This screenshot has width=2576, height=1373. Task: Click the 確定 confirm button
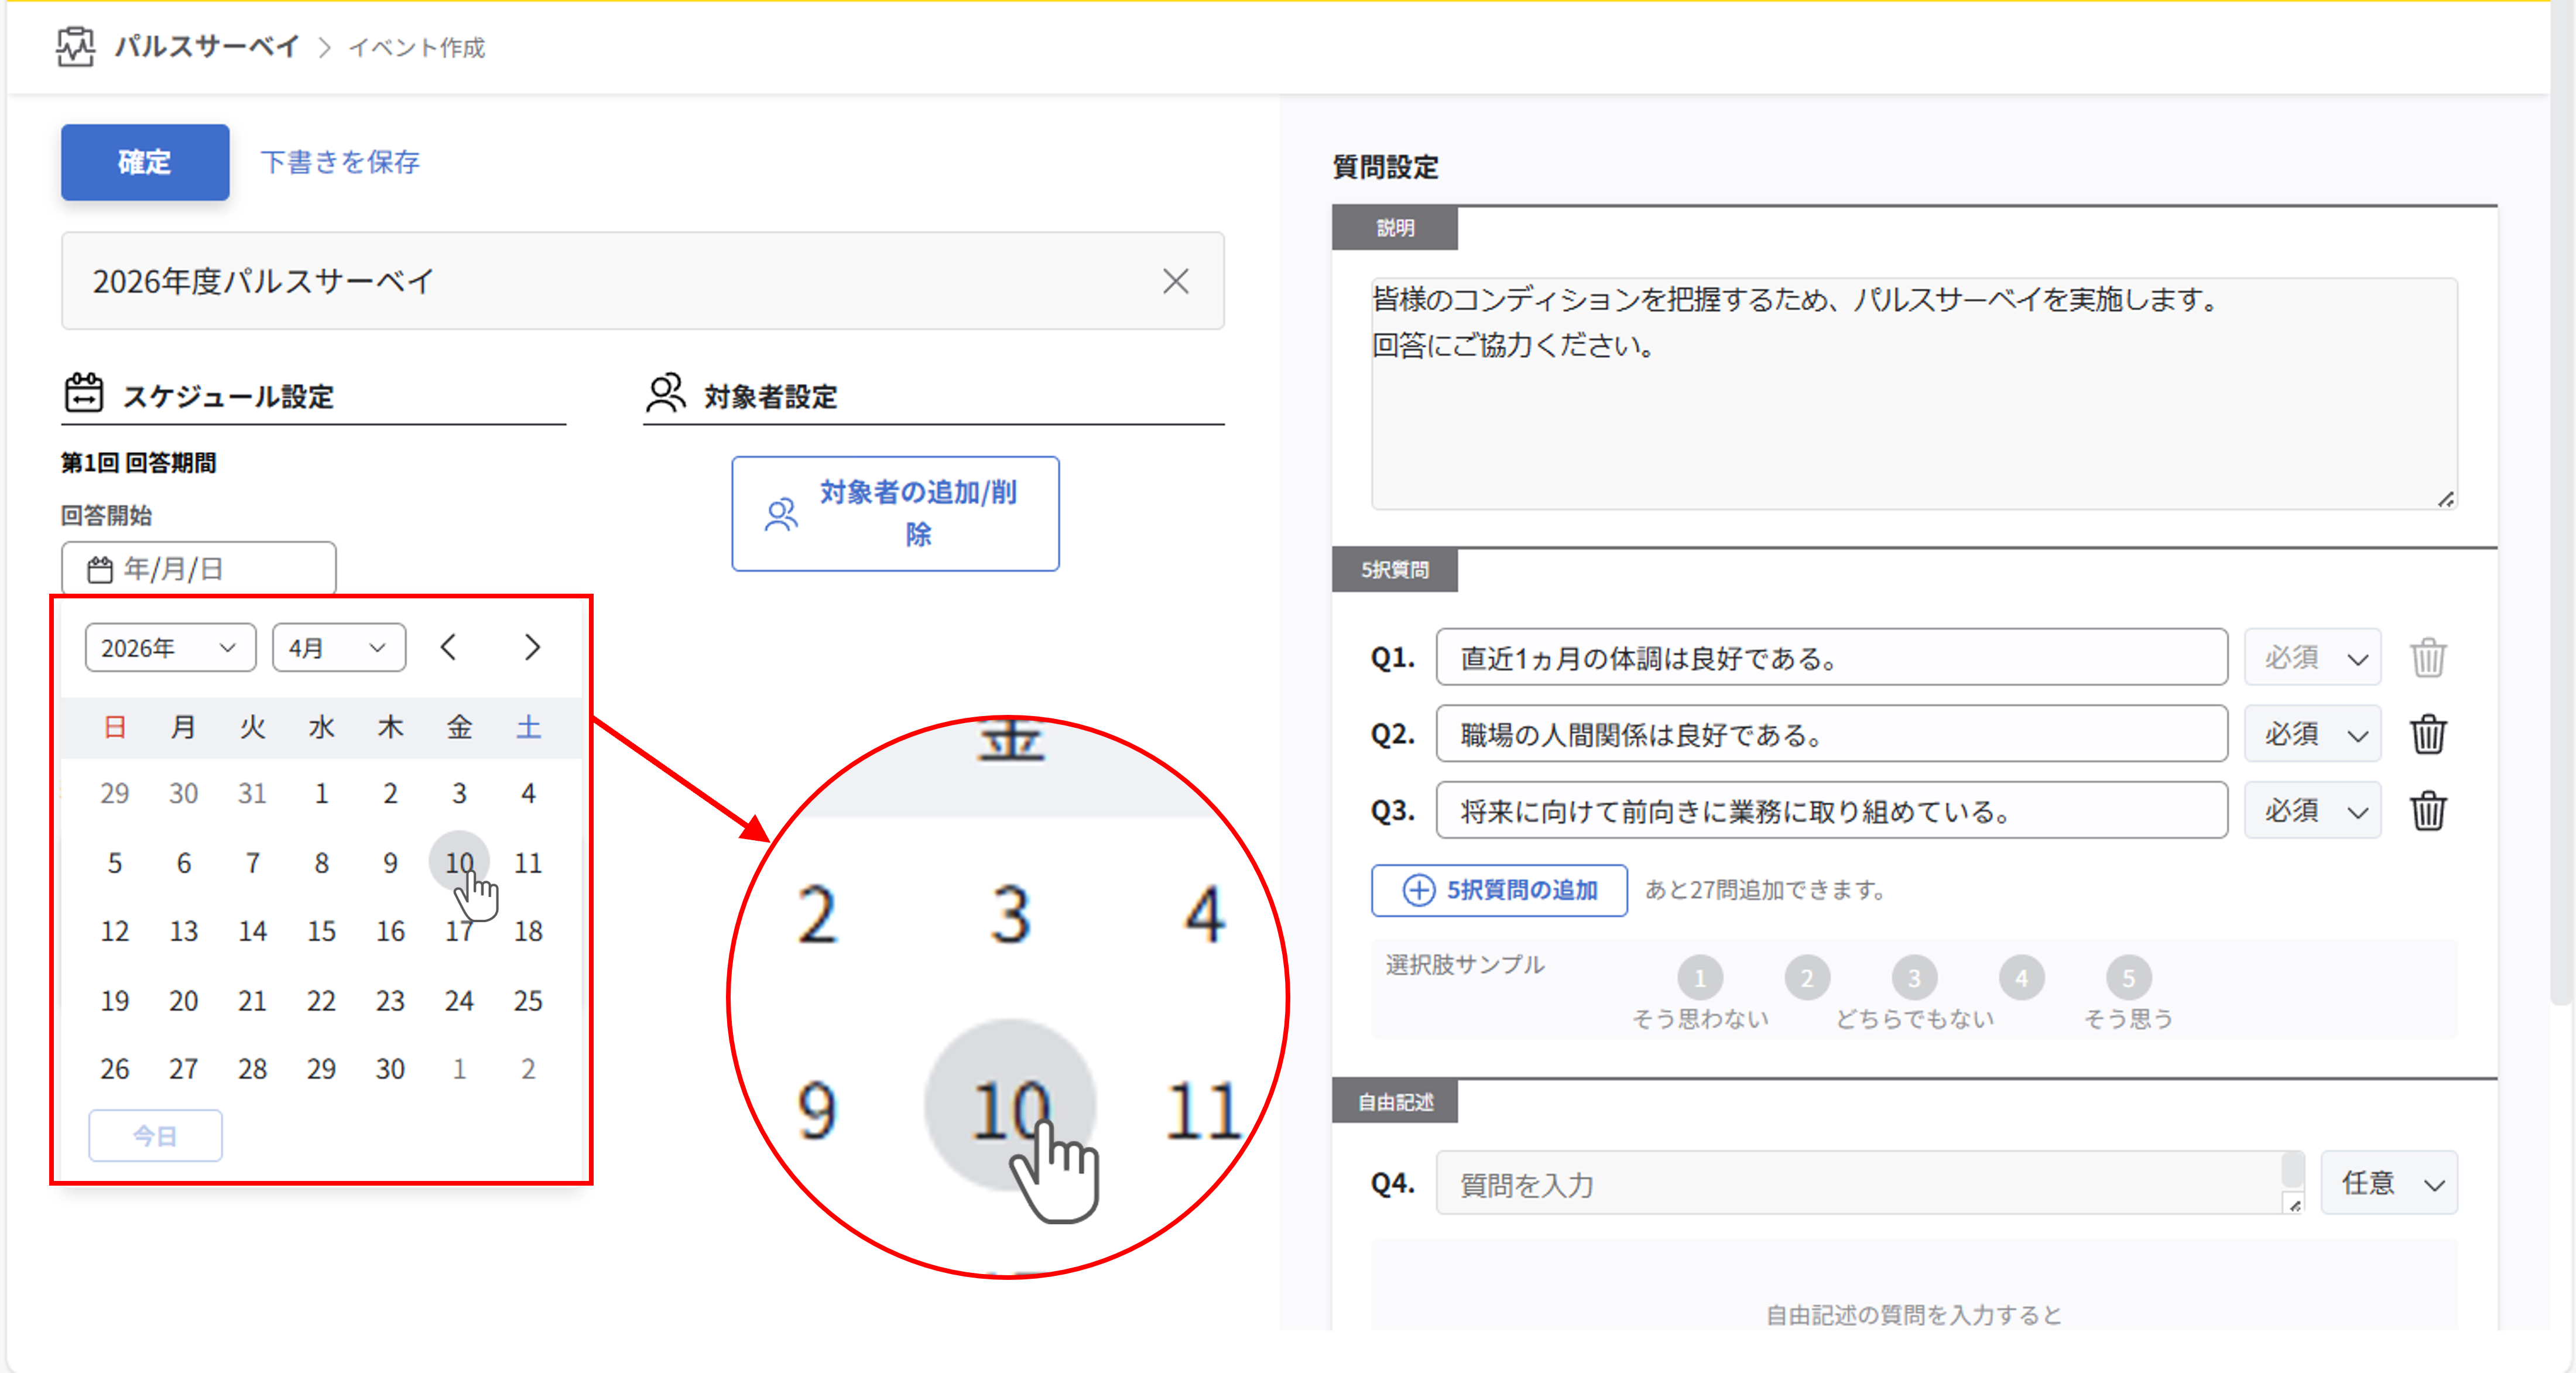[145, 162]
